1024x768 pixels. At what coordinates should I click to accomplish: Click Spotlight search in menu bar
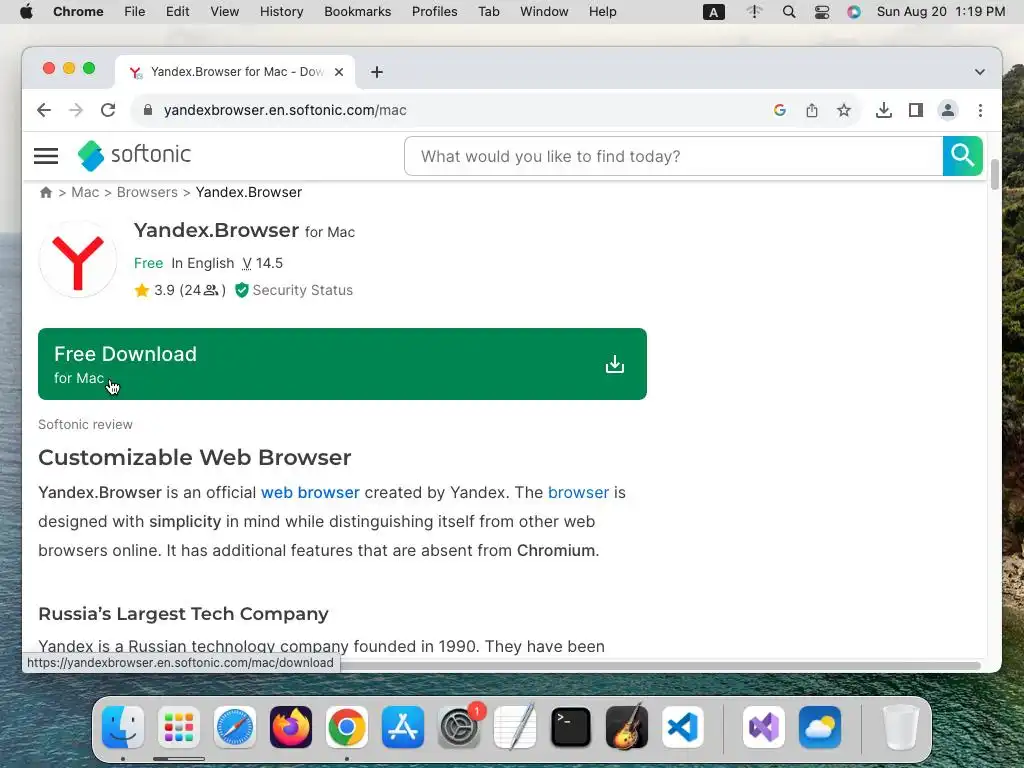pyautogui.click(x=789, y=12)
